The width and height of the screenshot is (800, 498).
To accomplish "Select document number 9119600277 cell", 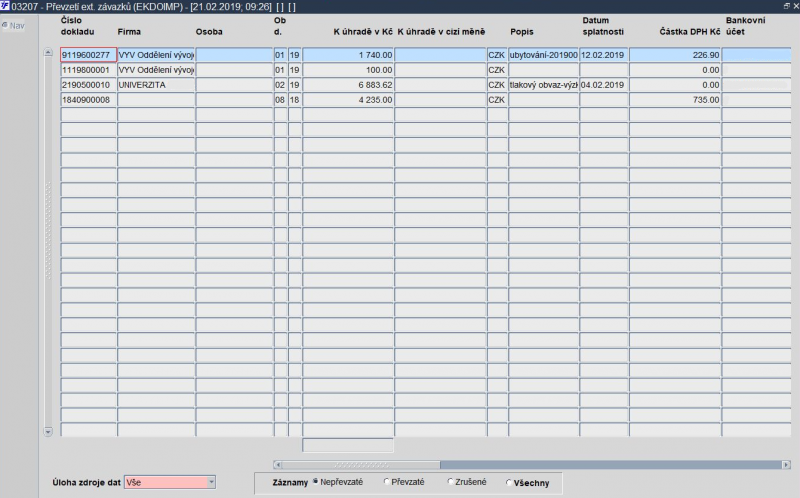I will coord(88,55).
